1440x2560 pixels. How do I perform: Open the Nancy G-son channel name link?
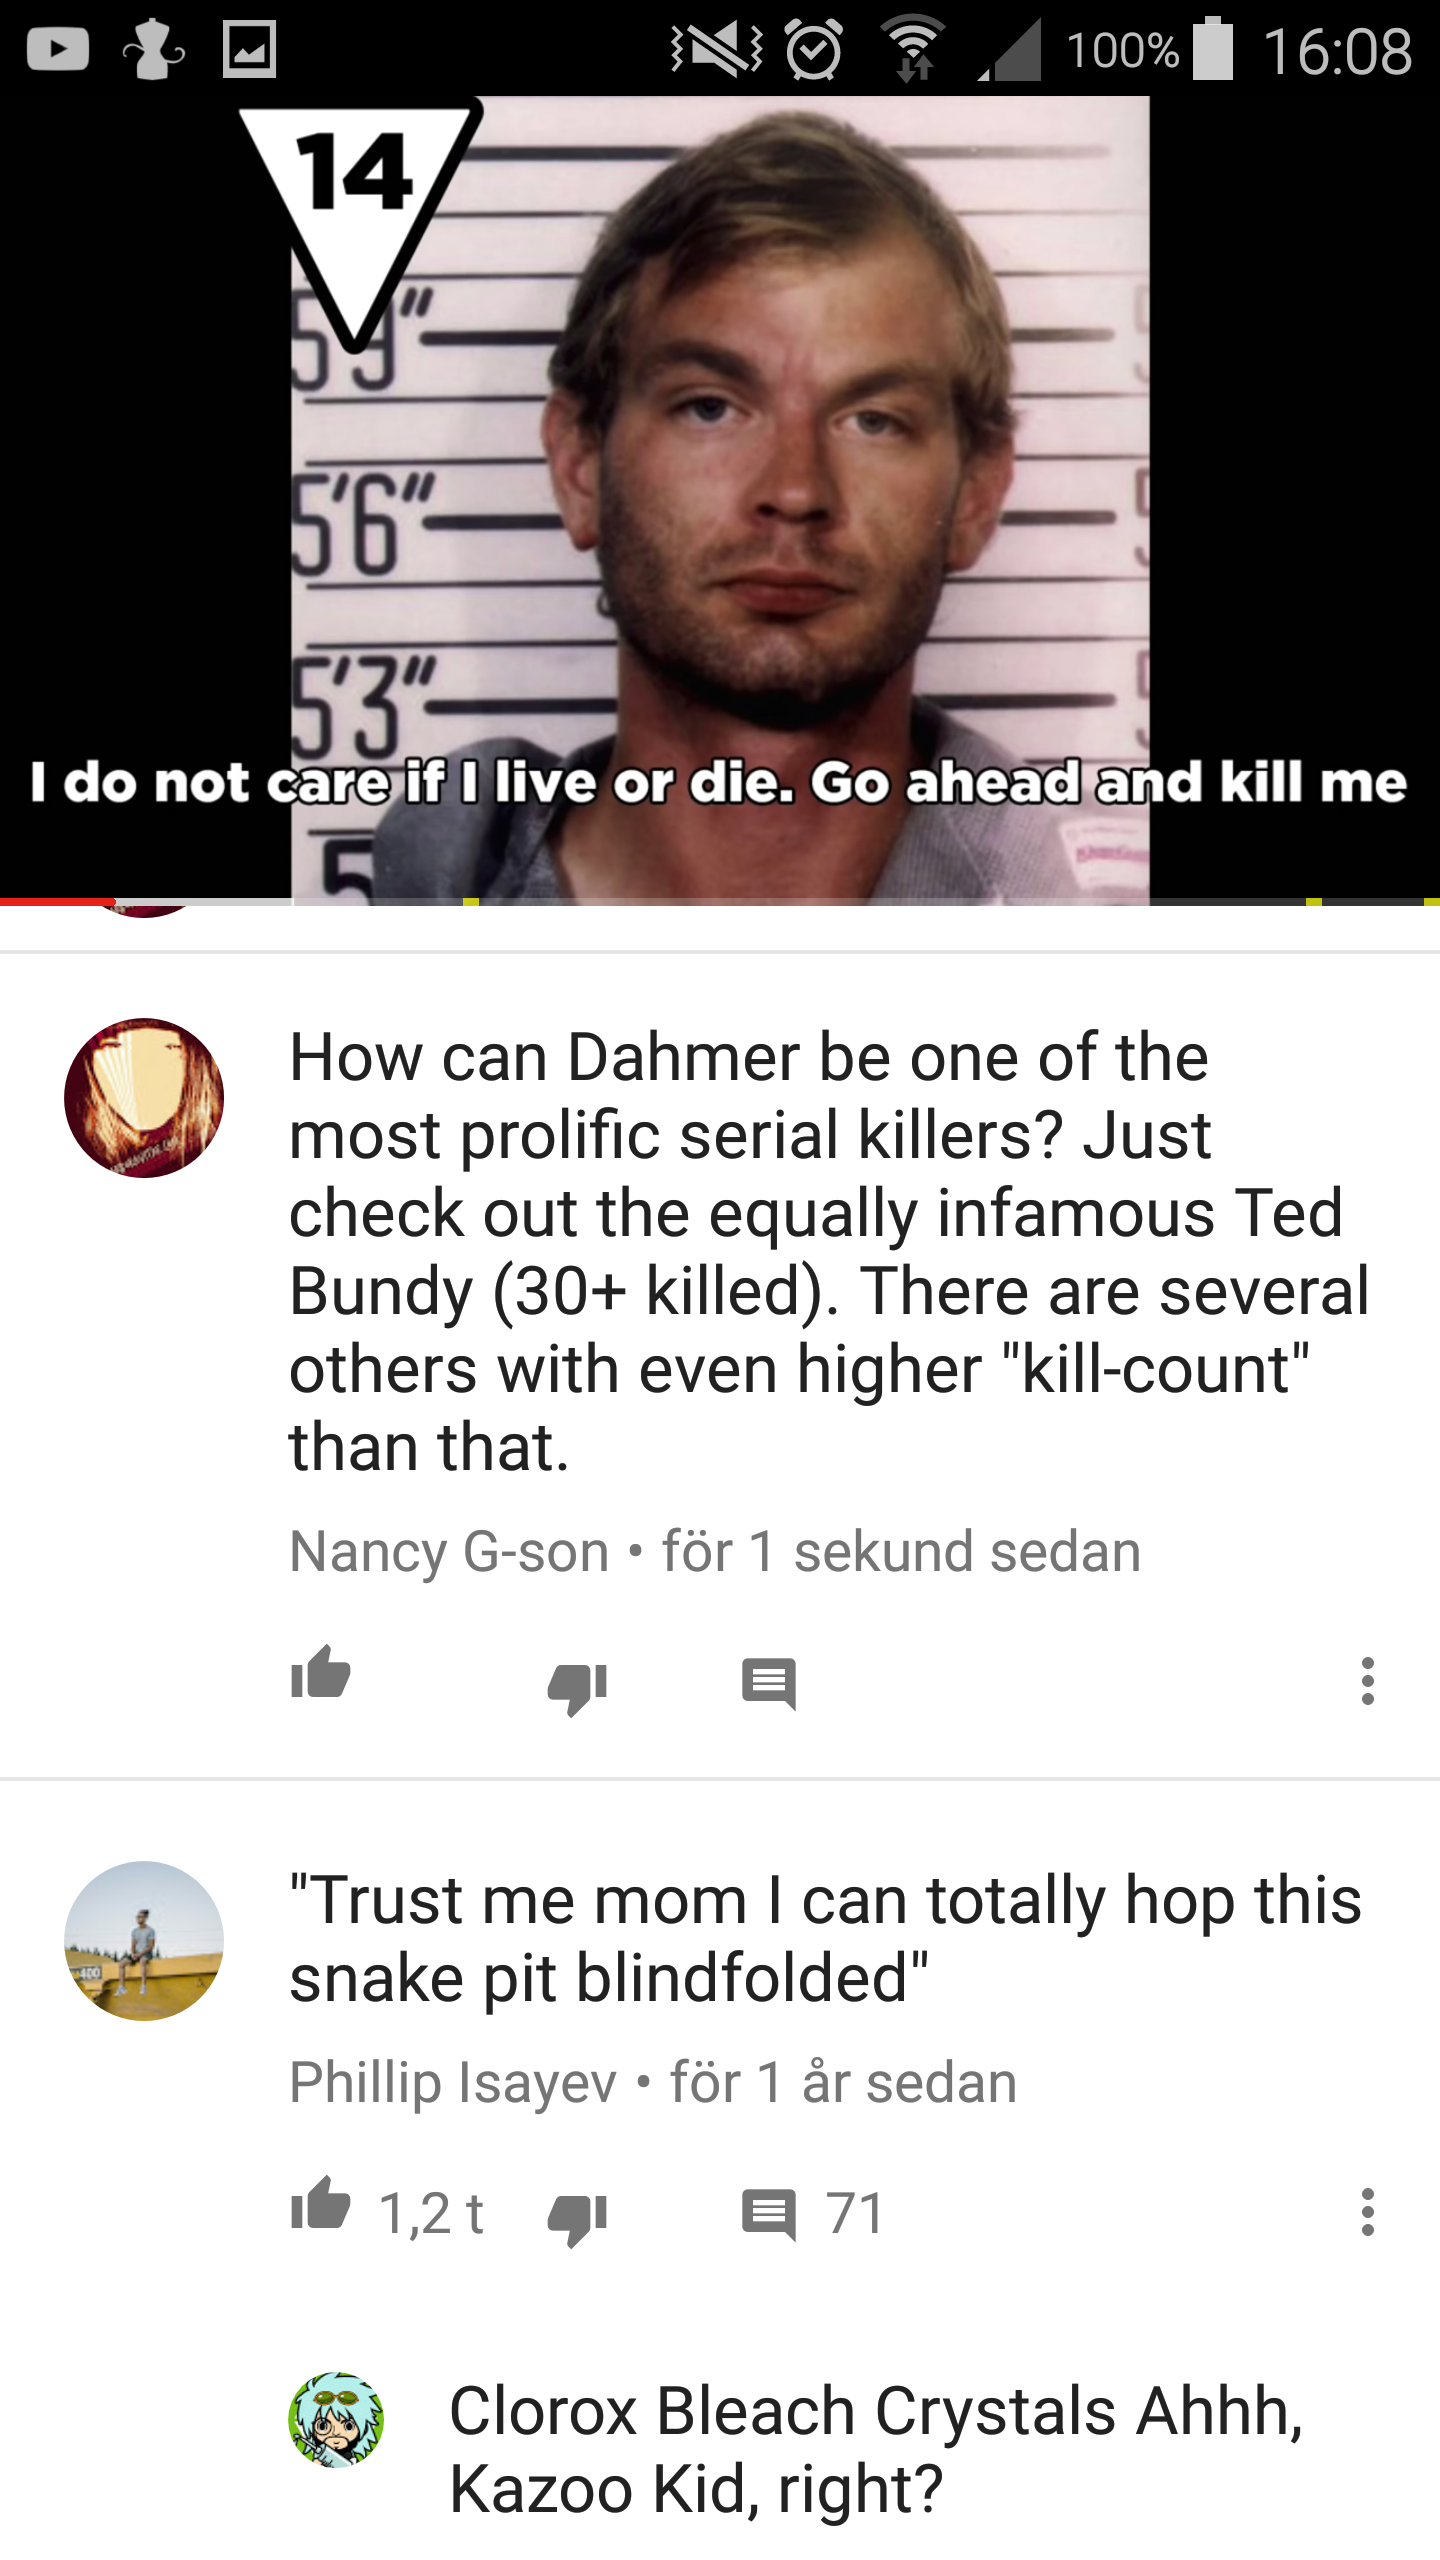(x=449, y=1552)
